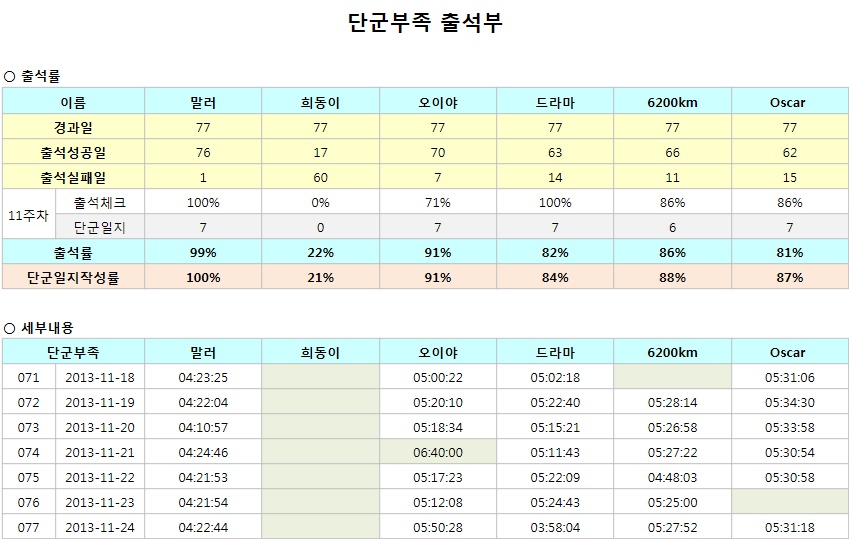Viewport: 849px width, 539px height.
Task: Click the time '03:58:04'
Action: (555, 527)
